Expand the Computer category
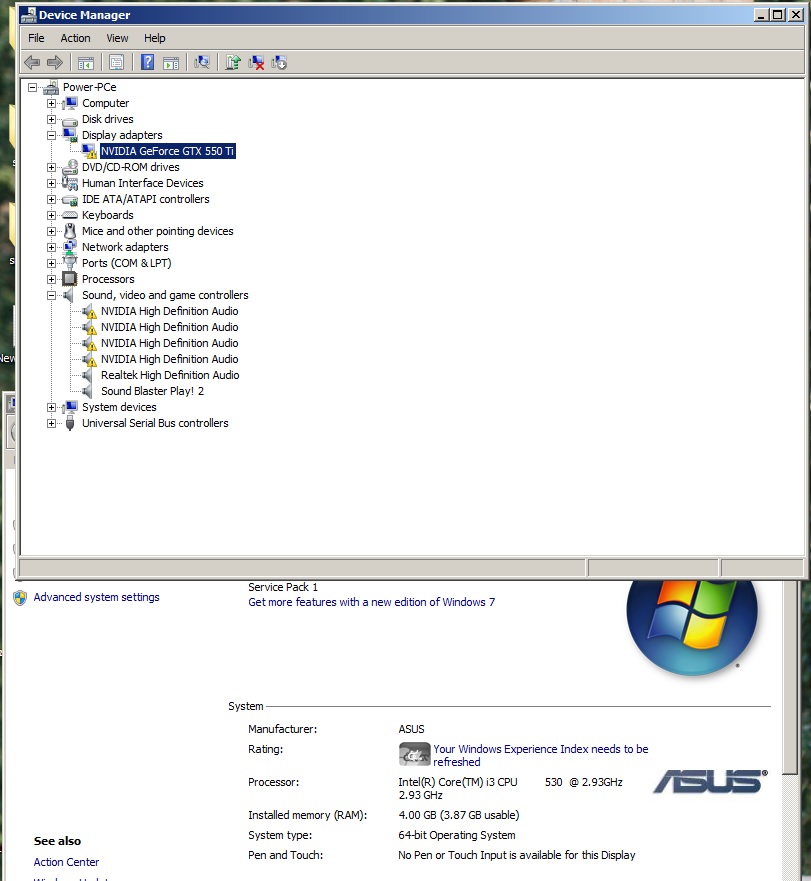 point(52,103)
